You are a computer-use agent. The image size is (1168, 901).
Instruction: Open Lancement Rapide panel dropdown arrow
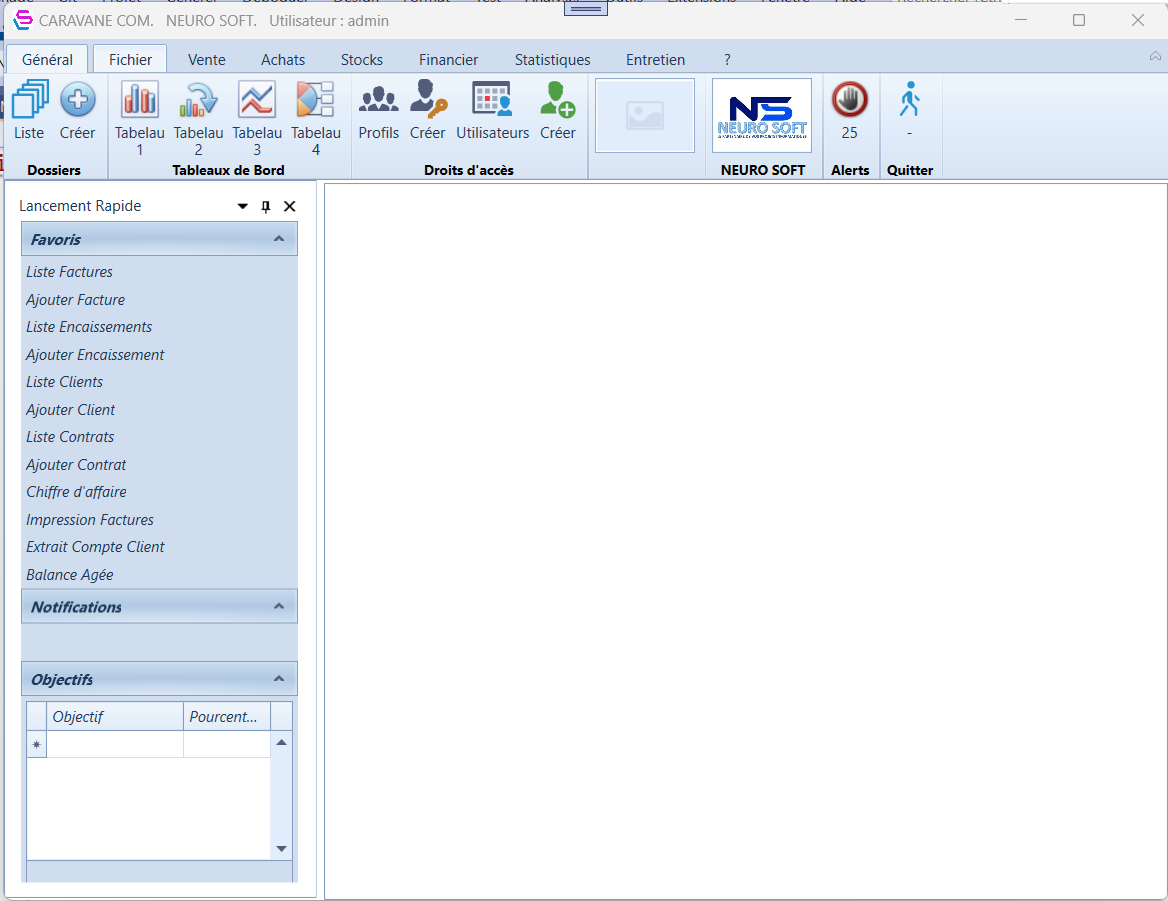click(x=242, y=207)
